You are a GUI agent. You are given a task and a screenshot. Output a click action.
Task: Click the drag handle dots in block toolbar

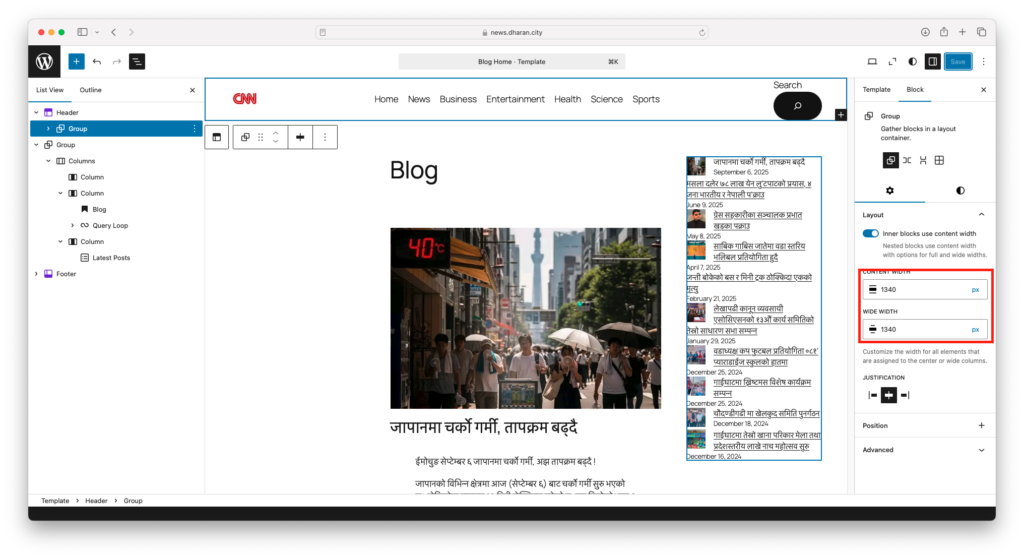click(261, 137)
